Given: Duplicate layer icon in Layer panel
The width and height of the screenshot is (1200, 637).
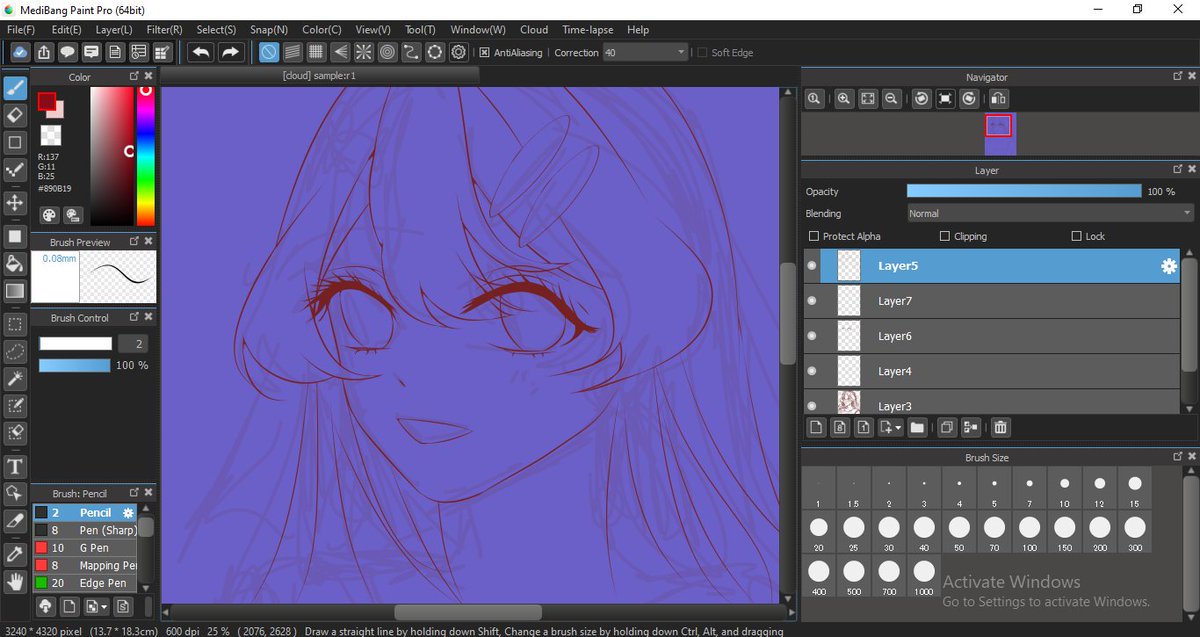Looking at the screenshot, I should (948, 427).
